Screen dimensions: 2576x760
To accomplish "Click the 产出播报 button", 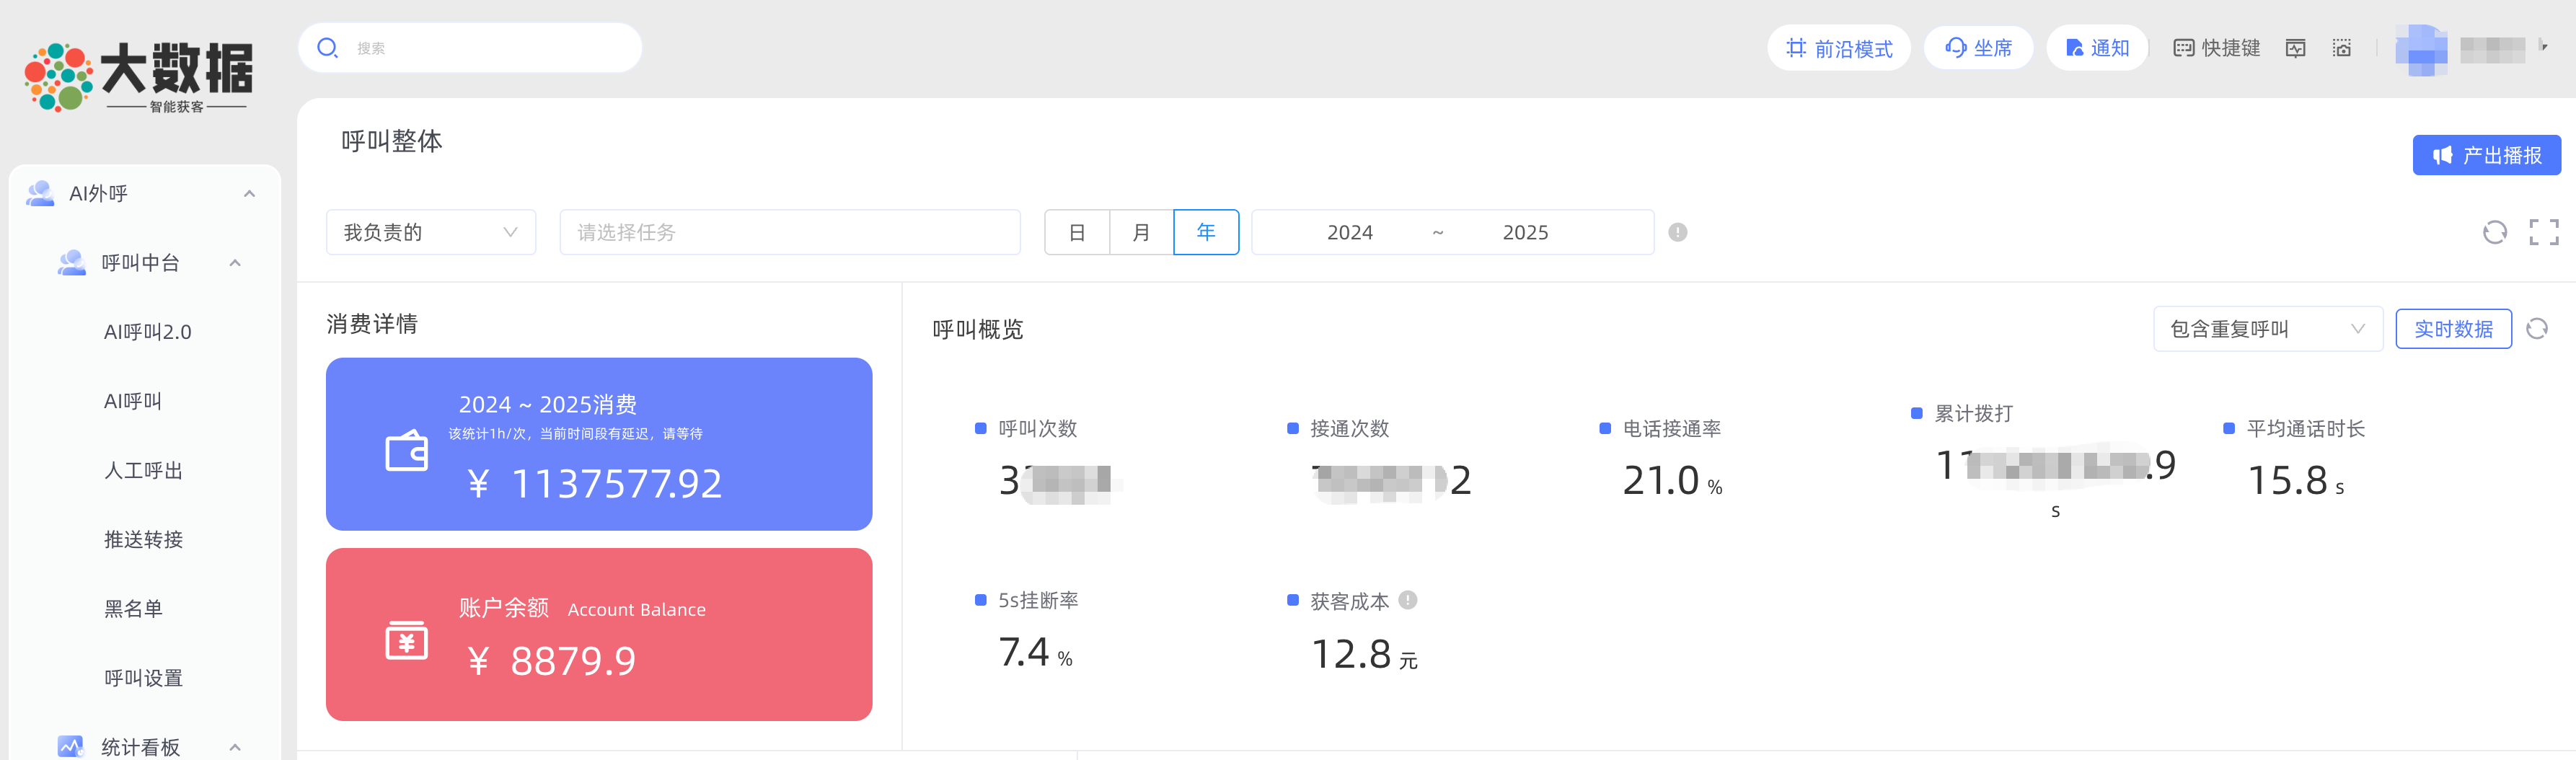I will coord(2486,155).
